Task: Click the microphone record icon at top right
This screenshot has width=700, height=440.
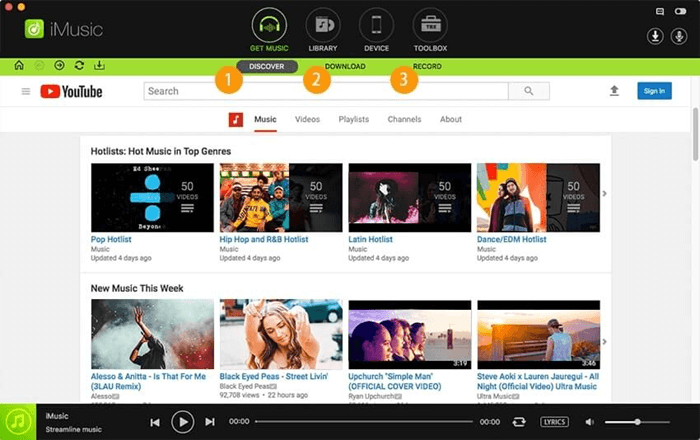Action: [677, 37]
